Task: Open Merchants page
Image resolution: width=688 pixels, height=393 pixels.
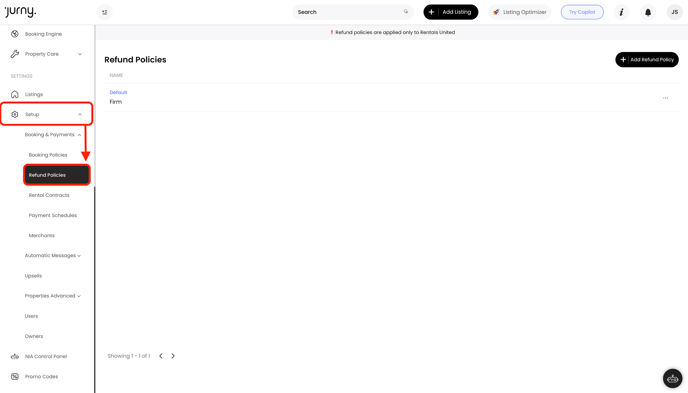Action: (42, 236)
